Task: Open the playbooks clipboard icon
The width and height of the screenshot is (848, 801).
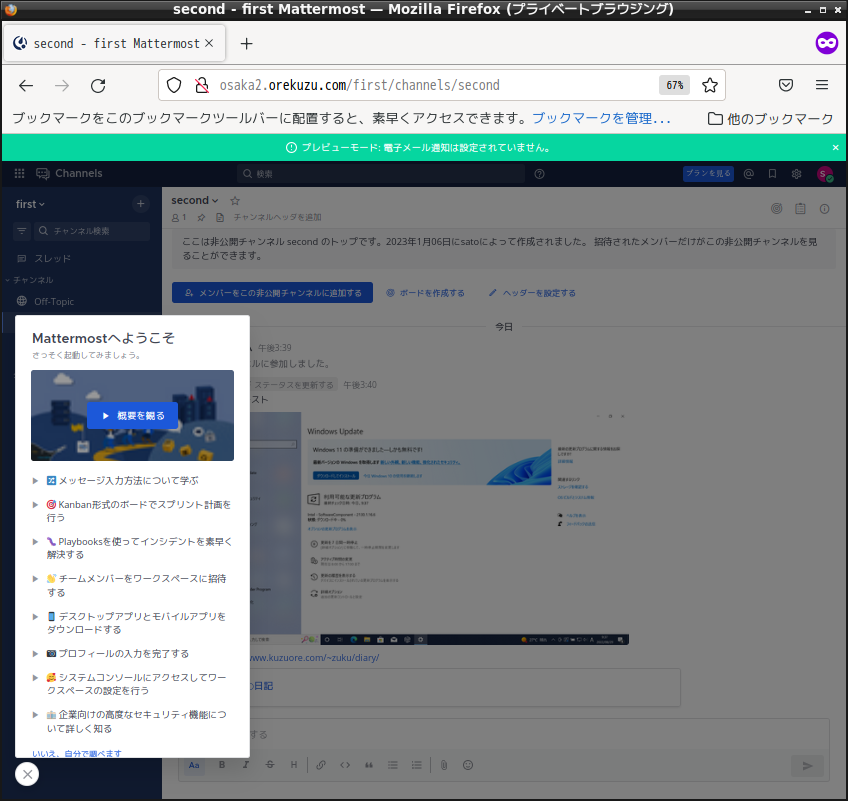Action: tap(800, 208)
